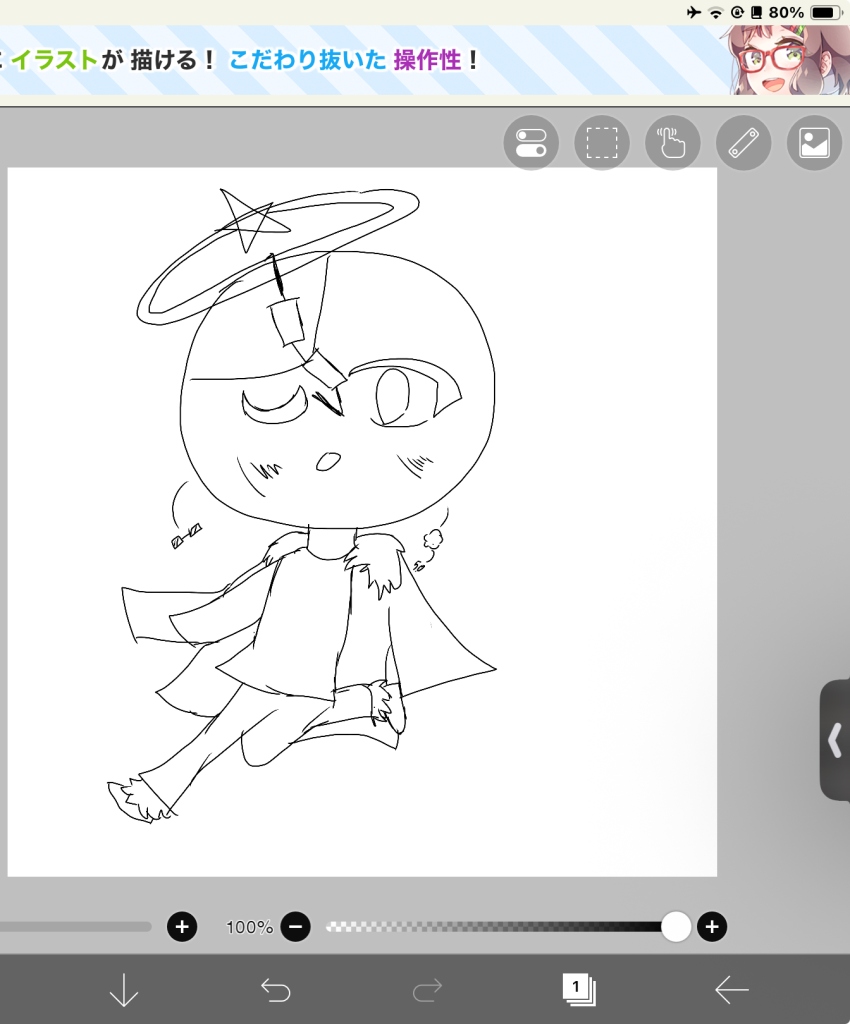Toggle the view mode switch icon
The image size is (850, 1024).
click(531, 143)
